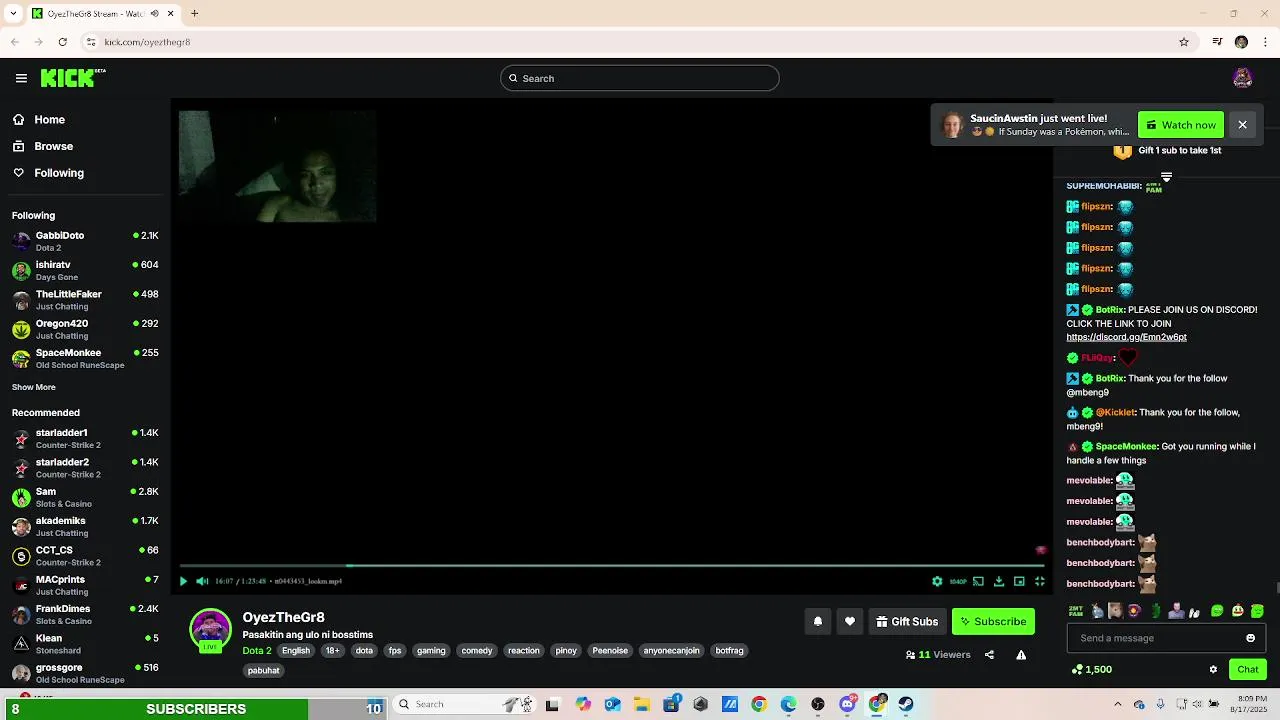This screenshot has width=1280, height=720.
Task: Show hidden system tray icons
Action: pyautogui.click(x=1118, y=704)
